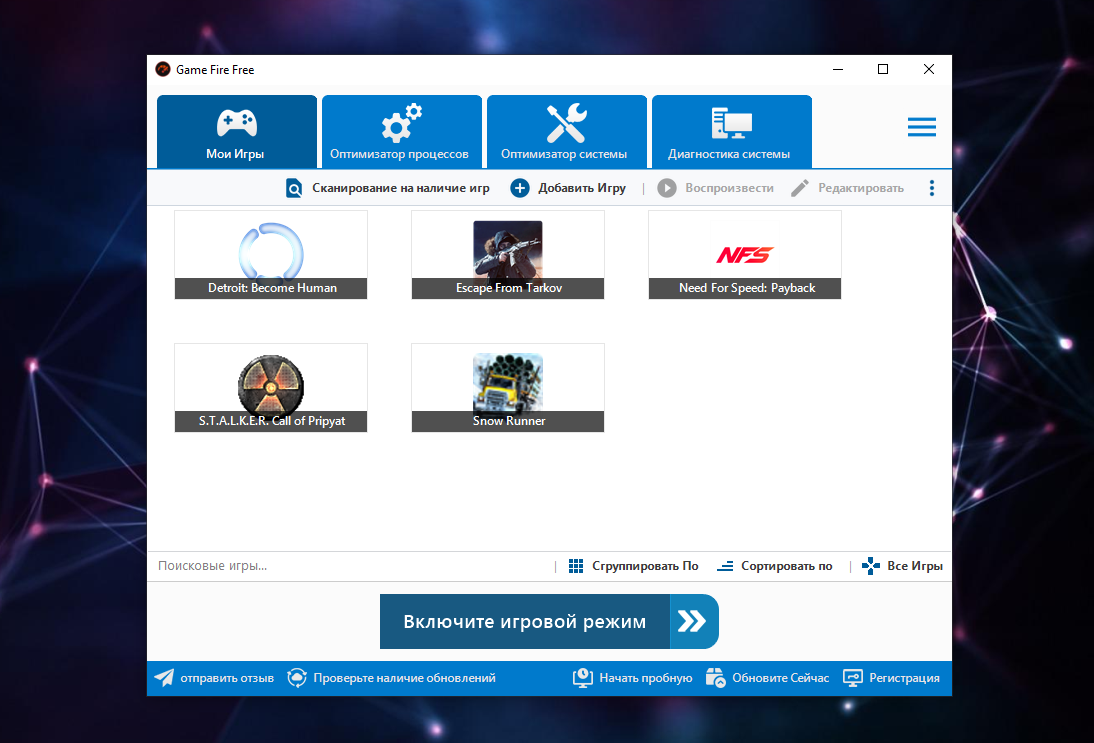Viewport: 1094px width, 743px height.
Task: Switch to Оптимизатор системы tab
Action: (567, 132)
